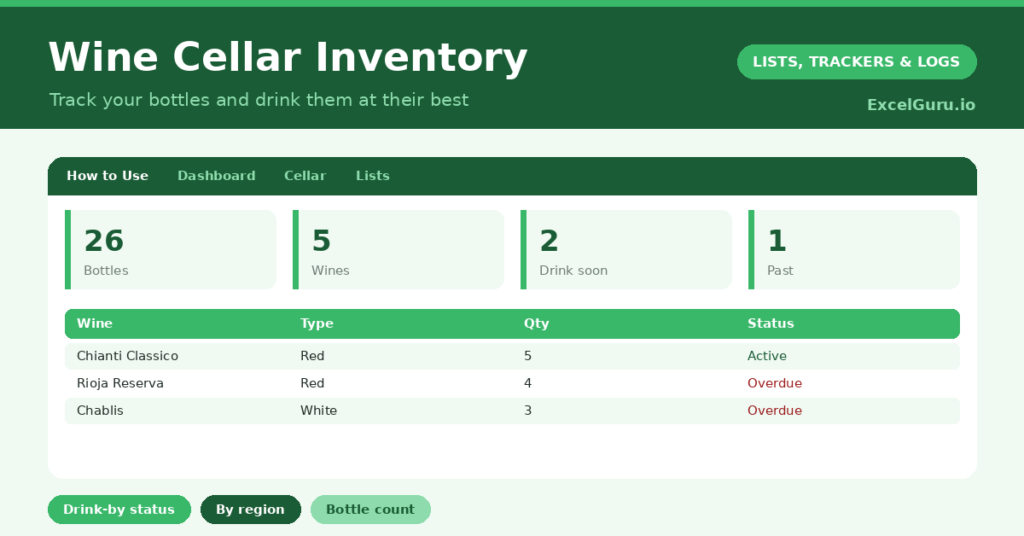Click the Type column header

pos(317,324)
